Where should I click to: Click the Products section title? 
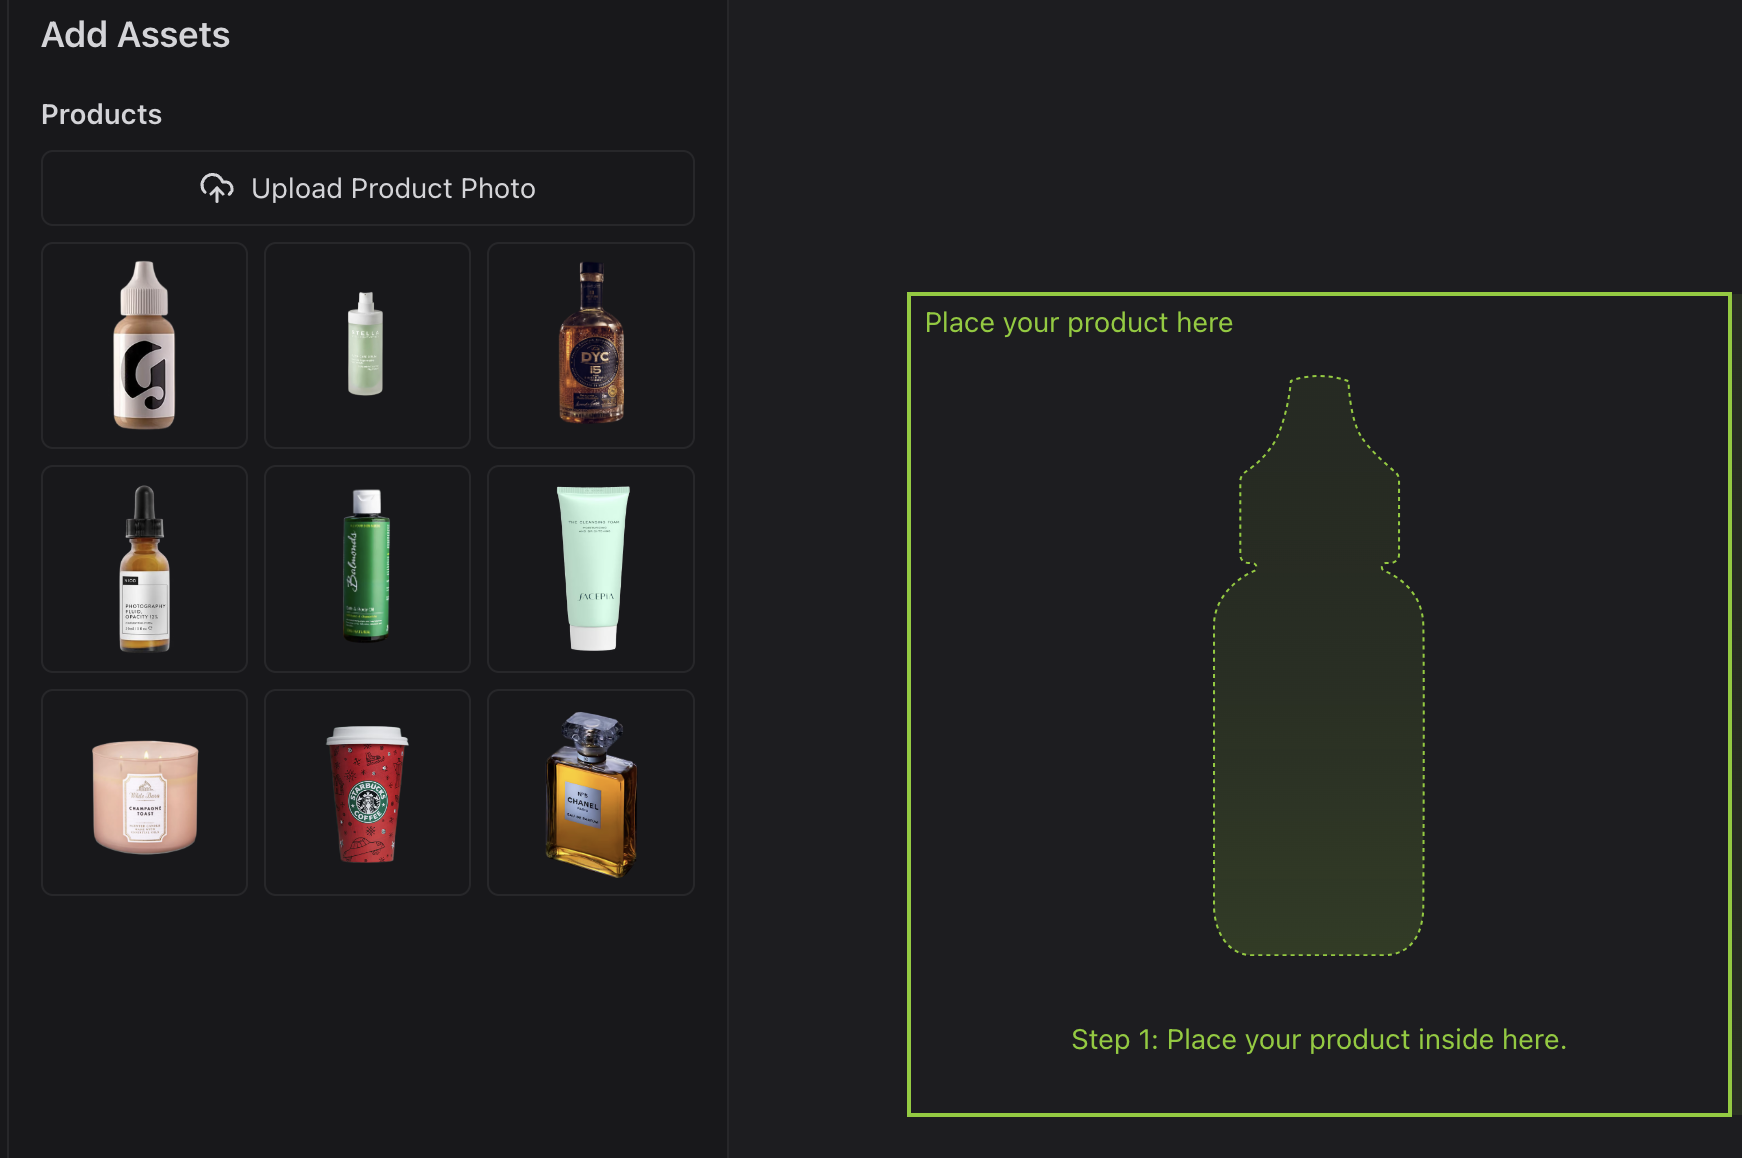click(x=101, y=115)
